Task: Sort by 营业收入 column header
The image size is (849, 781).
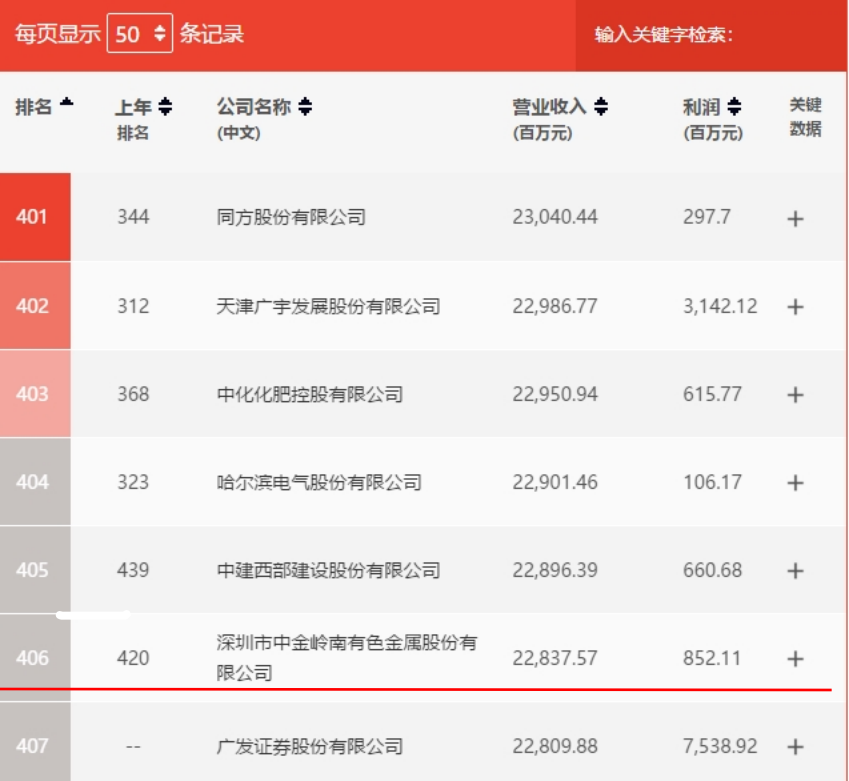Action: (560, 107)
